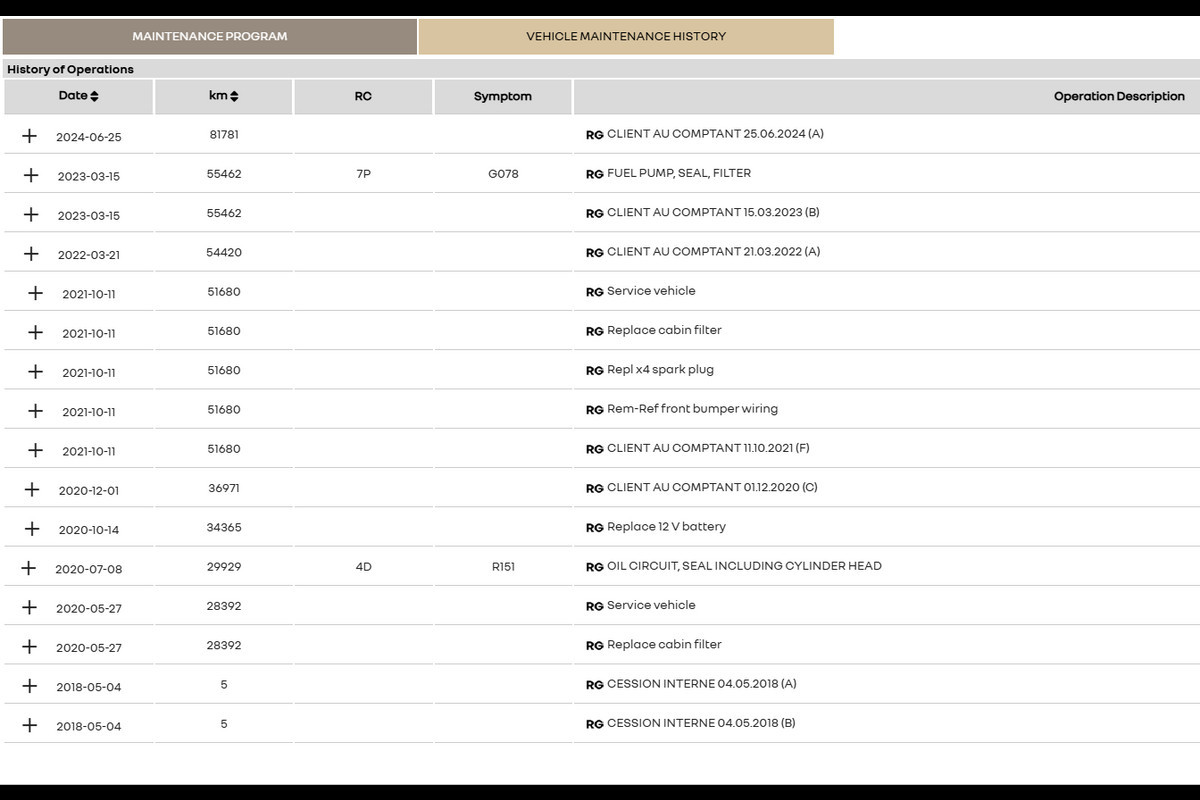Click plus icon for OIL CIRCUIT row
Screen dimensions: 1200x800
29,568
